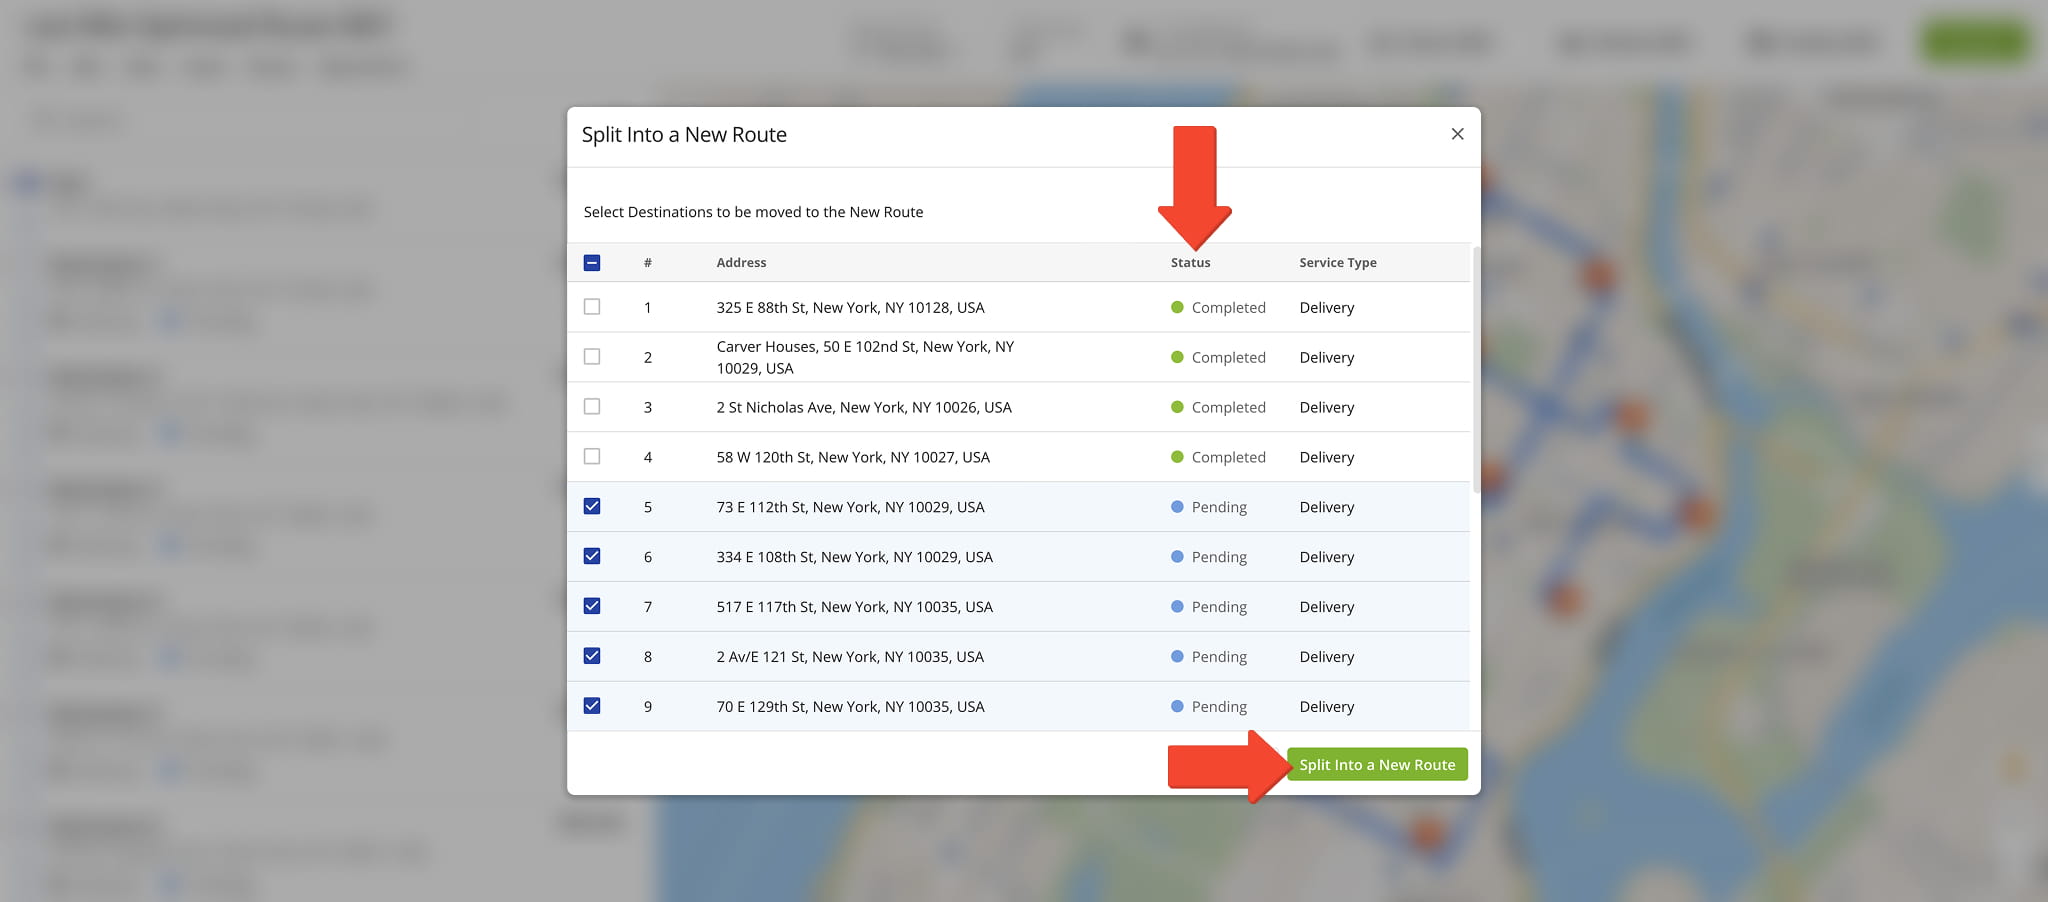This screenshot has height=902, width=2048.
Task: Check the checkbox for 2 St Nicholas Ave
Action: point(593,407)
